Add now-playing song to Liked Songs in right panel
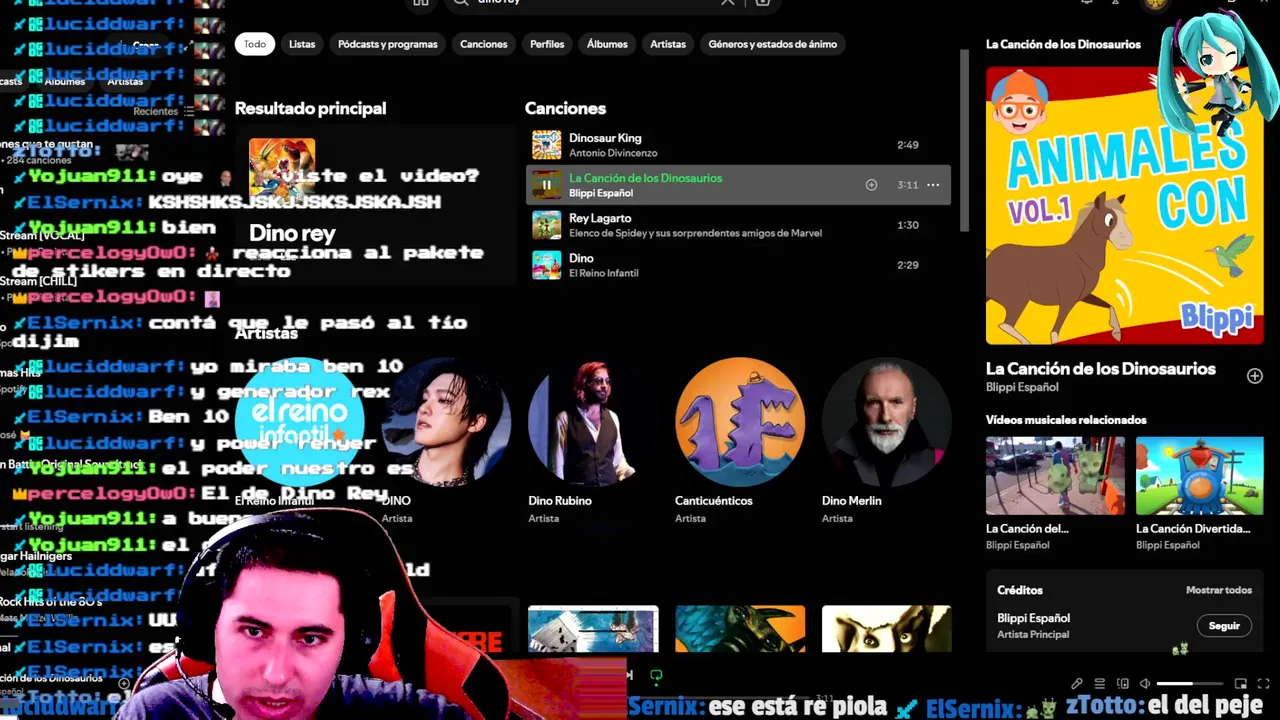This screenshot has width=1280, height=720. (x=1254, y=376)
